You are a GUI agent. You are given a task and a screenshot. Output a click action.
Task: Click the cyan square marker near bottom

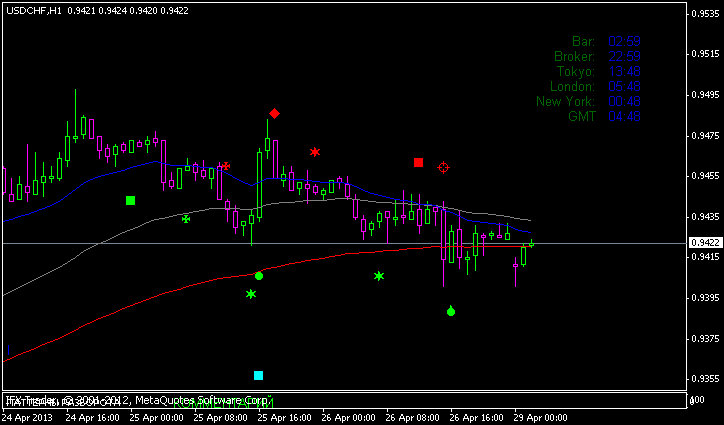point(259,375)
